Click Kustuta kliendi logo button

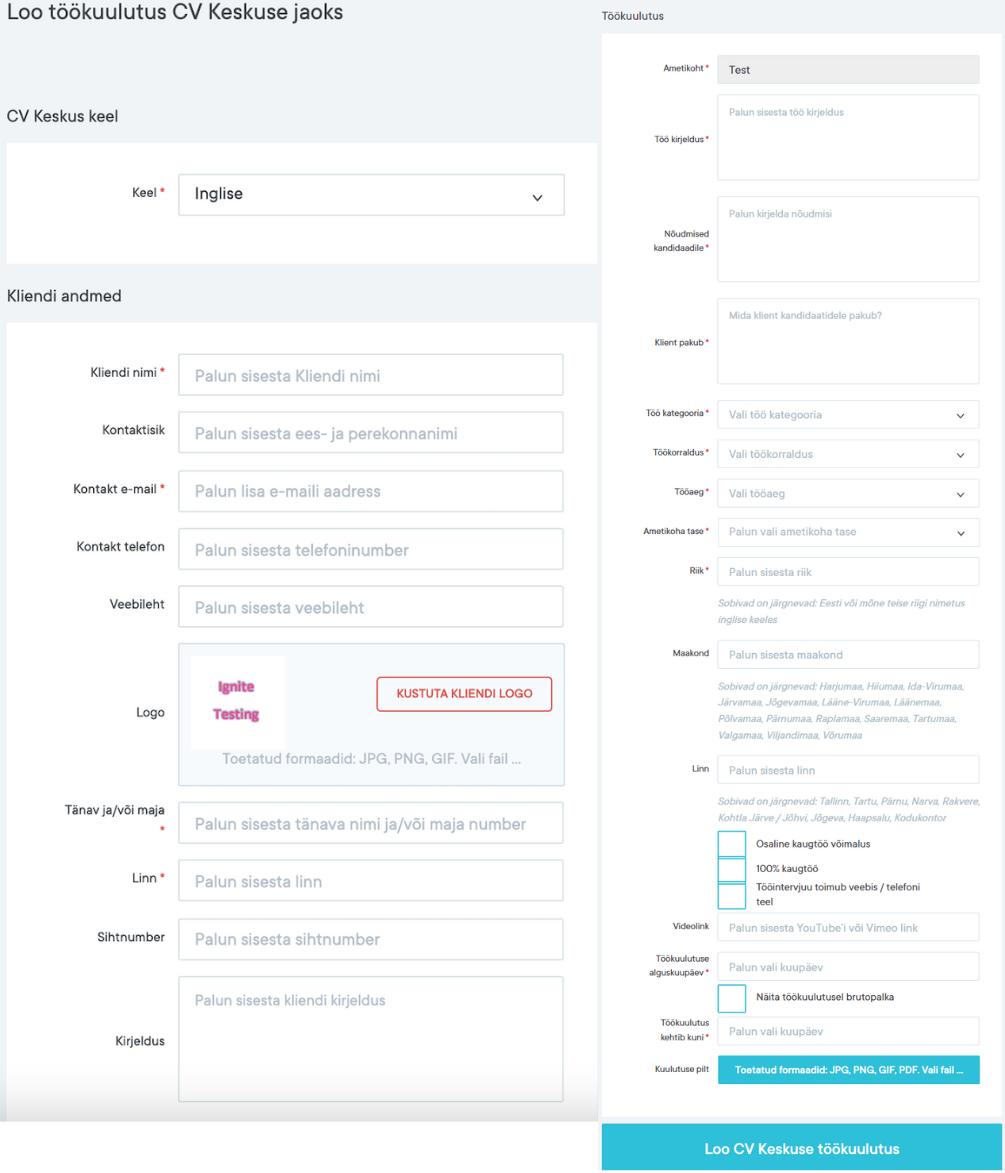click(464, 694)
